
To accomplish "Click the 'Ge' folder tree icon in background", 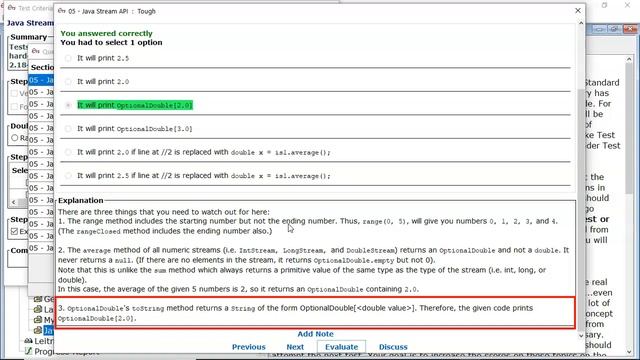I will pos(38,299).
